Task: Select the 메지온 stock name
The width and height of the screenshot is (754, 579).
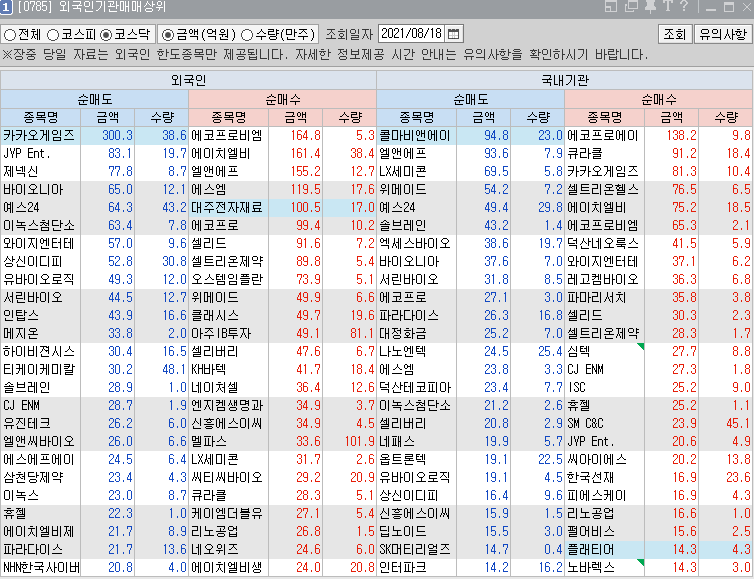Action: 21,333
